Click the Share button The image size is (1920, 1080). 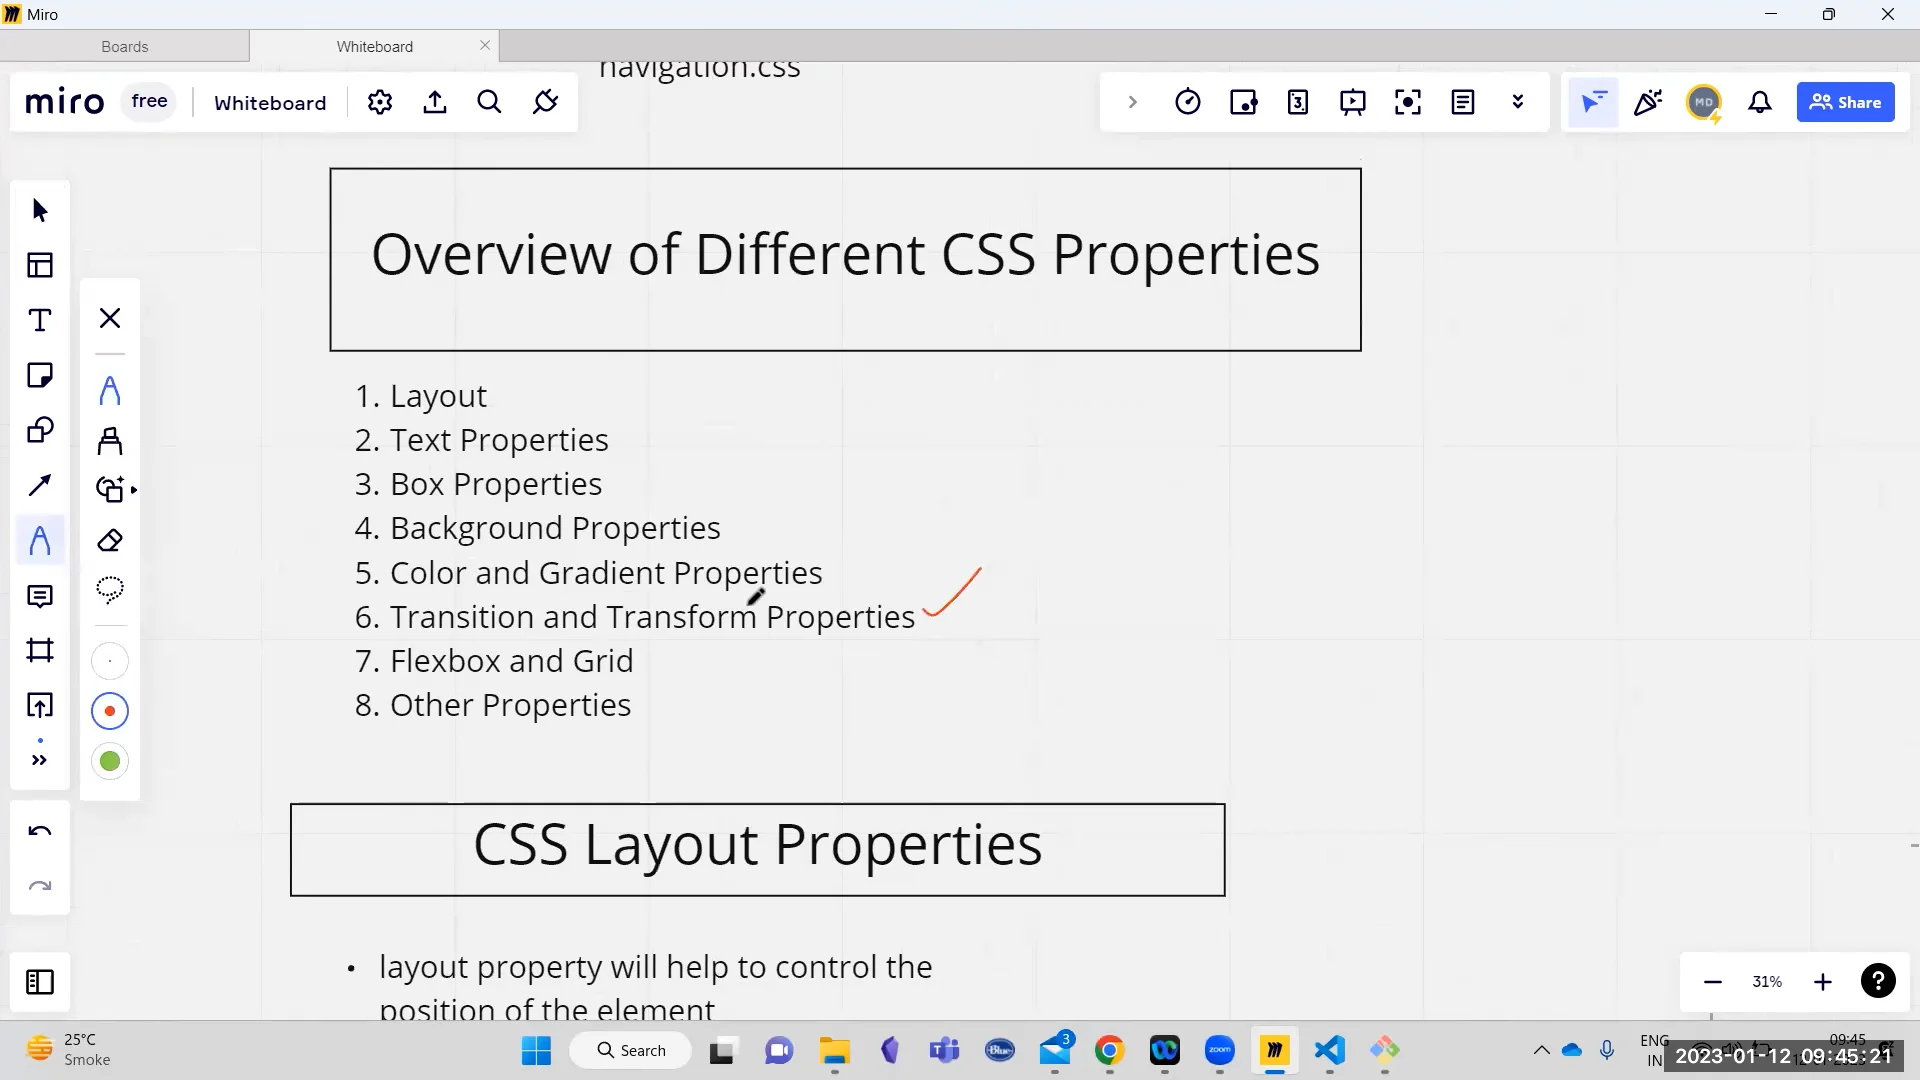[1845, 102]
